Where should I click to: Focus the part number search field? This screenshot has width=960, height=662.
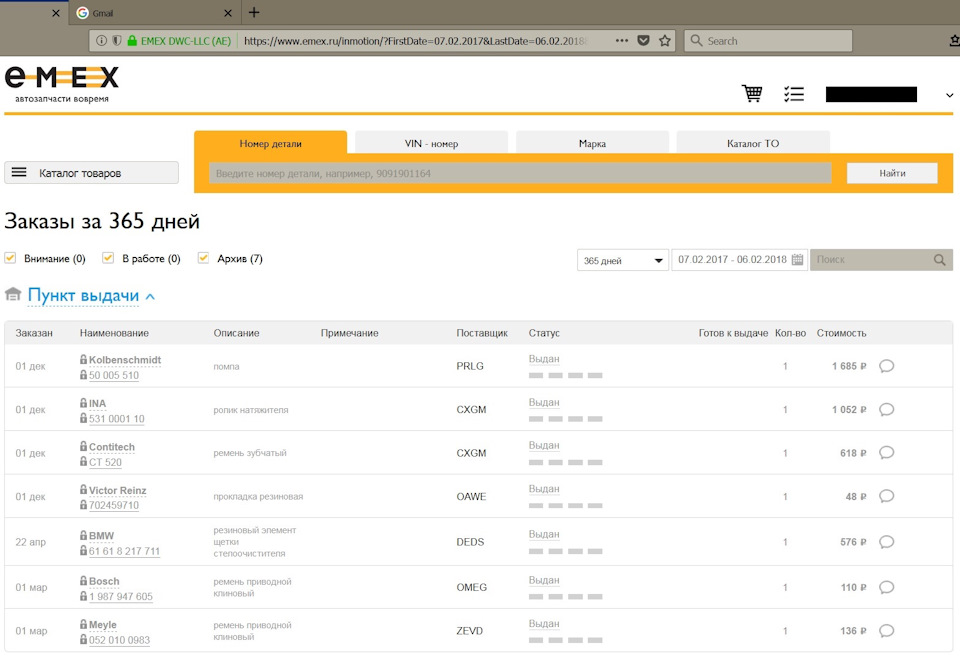tap(520, 173)
